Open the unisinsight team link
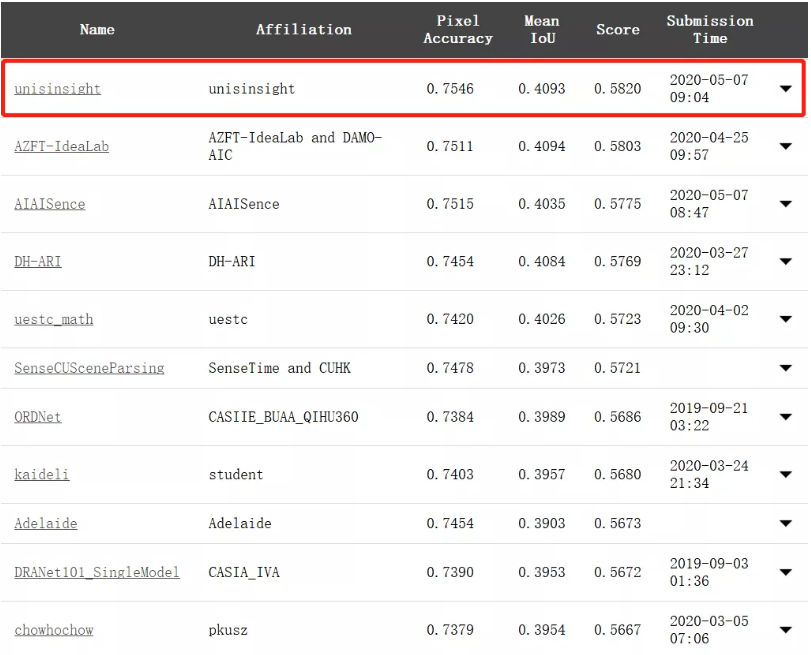The image size is (811, 655). point(57,89)
